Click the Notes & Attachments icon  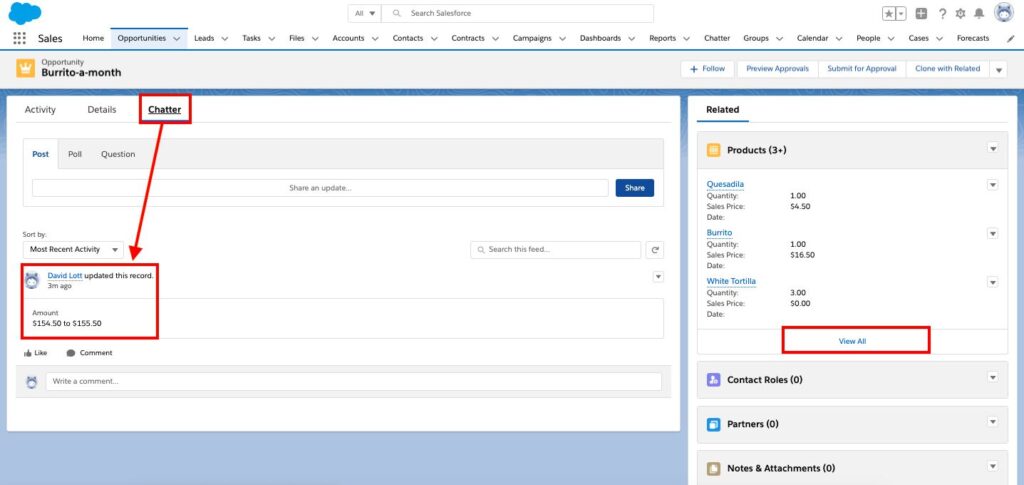pyautogui.click(x=713, y=469)
